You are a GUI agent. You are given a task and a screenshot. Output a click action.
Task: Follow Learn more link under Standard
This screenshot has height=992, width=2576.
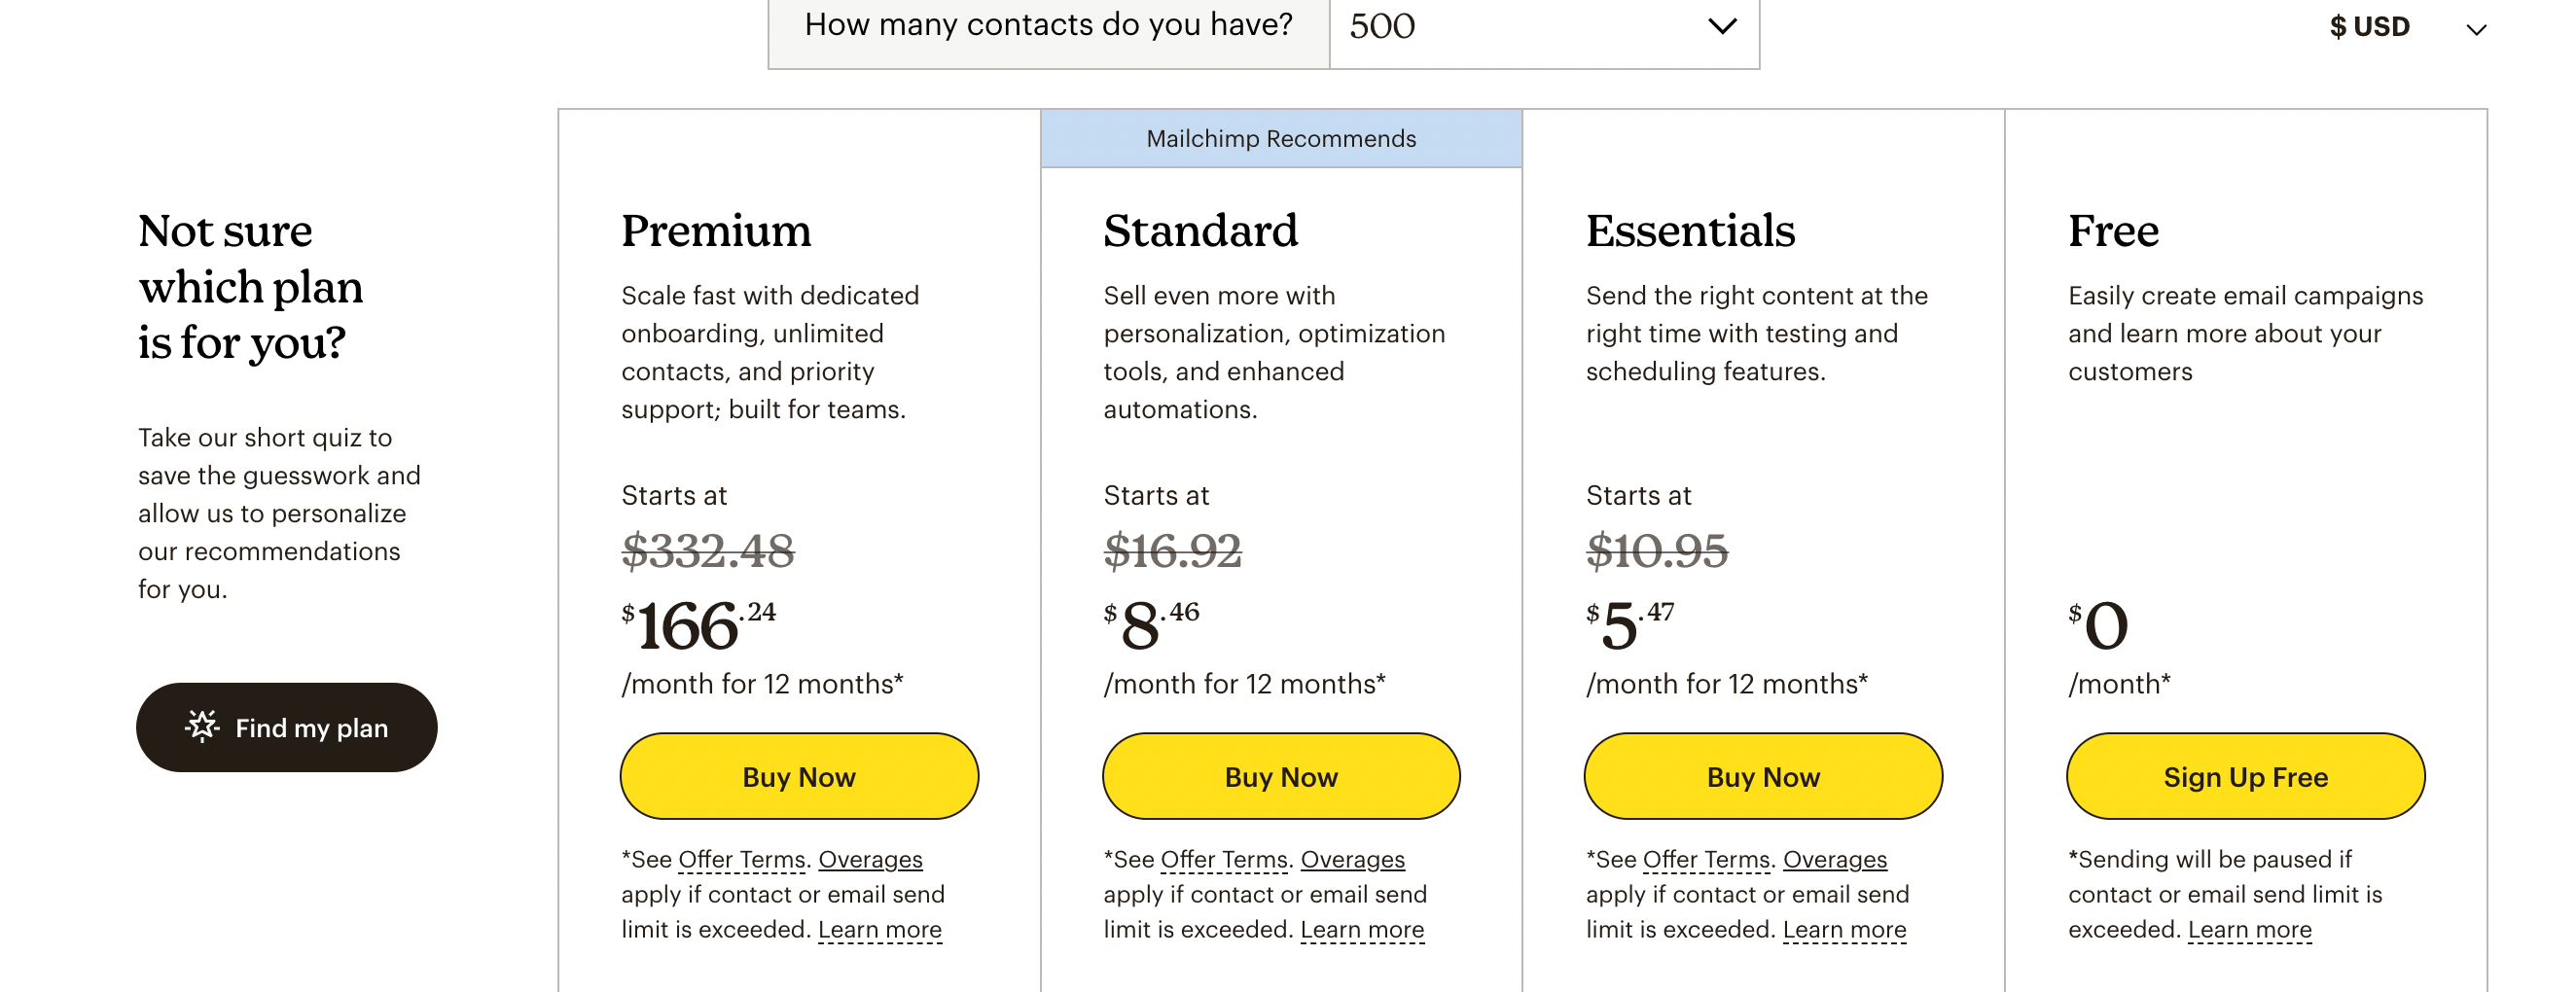click(1361, 930)
